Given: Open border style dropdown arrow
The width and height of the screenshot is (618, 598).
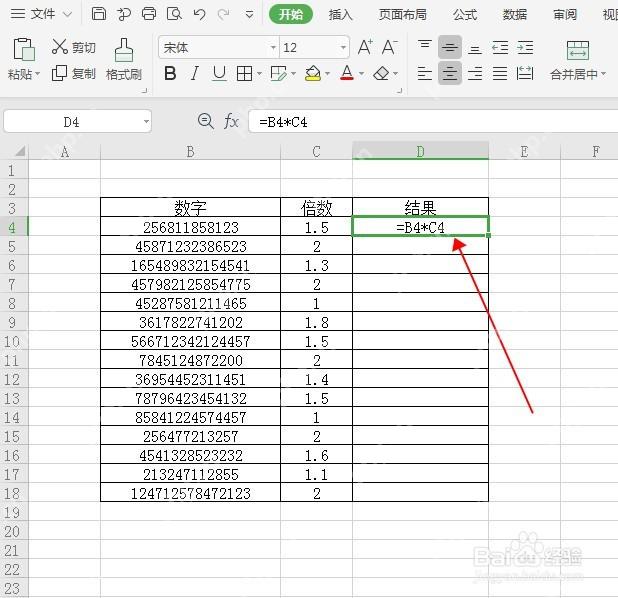Looking at the screenshot, I should 259,74.
